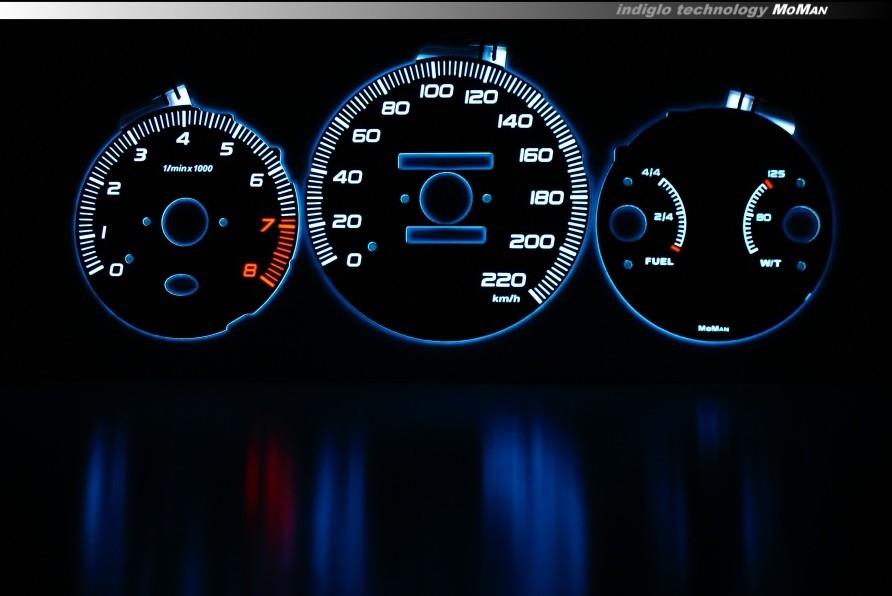The width and height of the screenshot is (892, 596).
Task: Click the red empty mark on the fuel gauge
Action: pos(676,246)
